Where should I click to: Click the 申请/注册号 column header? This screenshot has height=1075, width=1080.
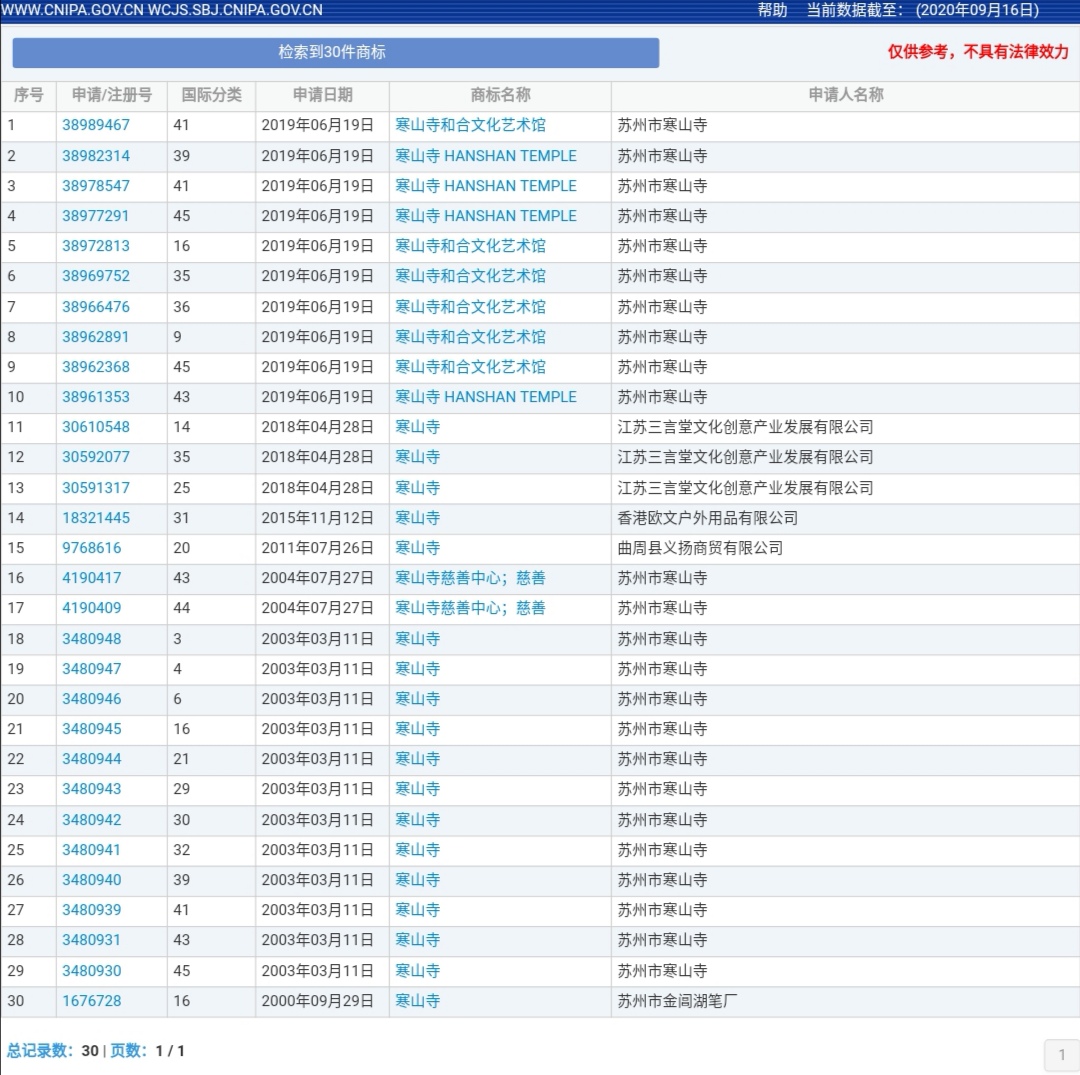112,95
